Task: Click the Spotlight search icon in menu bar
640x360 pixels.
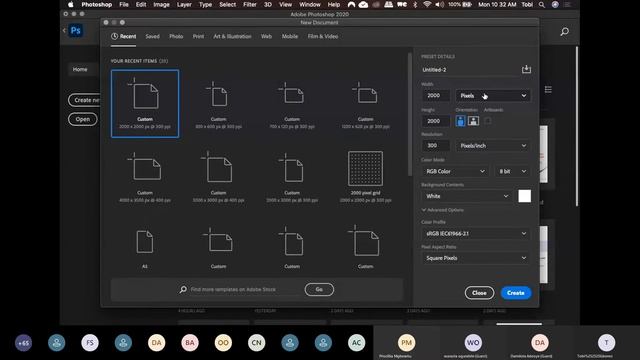Action: coord(542,4)
